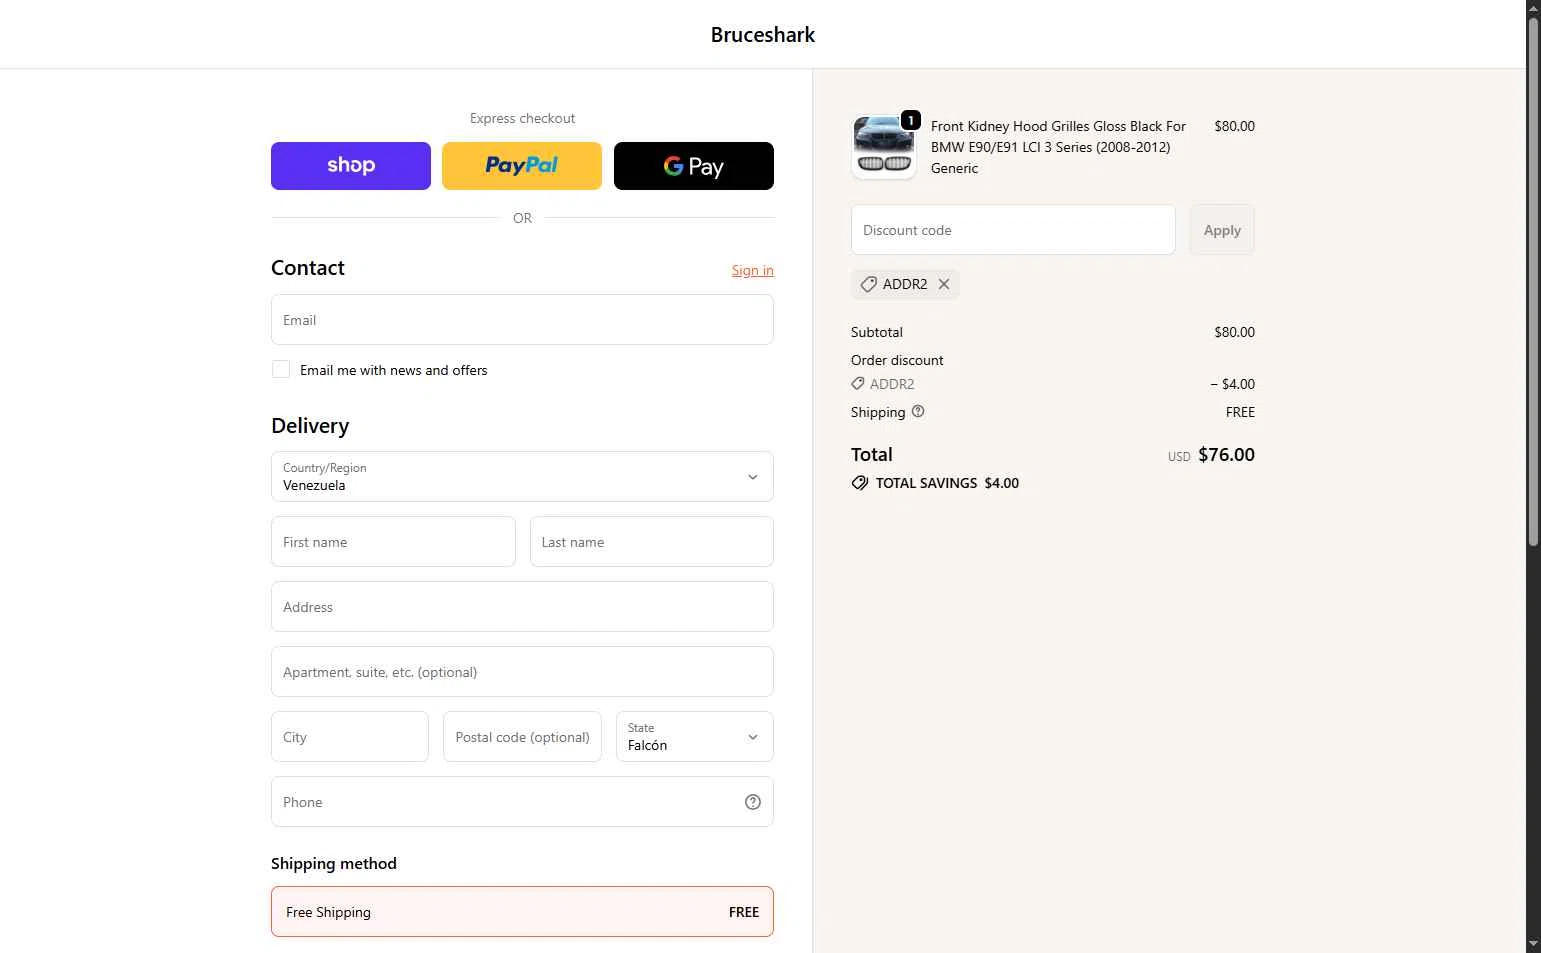This screenshot has height=953, width=1541.
Task: Check out using Google Pay
Action: [x=694, y=166]
